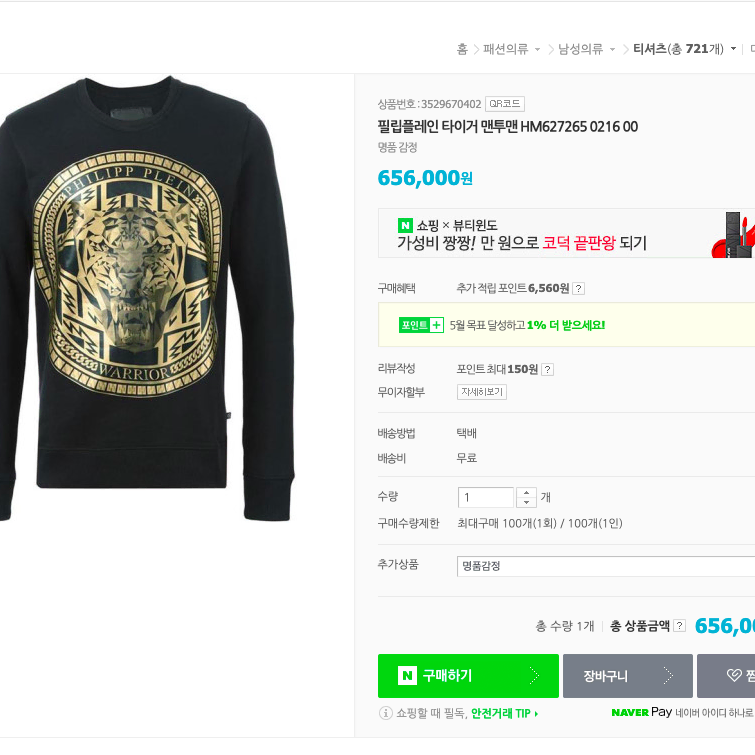Click the green 구매하기 button
This screenshot has height=755, width=755.
click(x=468, y=676)
